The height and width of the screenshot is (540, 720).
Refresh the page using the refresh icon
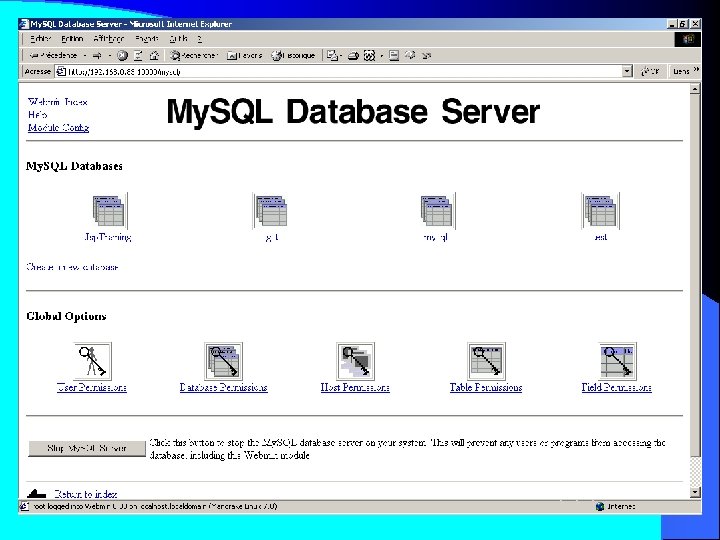tap(138, 56)
